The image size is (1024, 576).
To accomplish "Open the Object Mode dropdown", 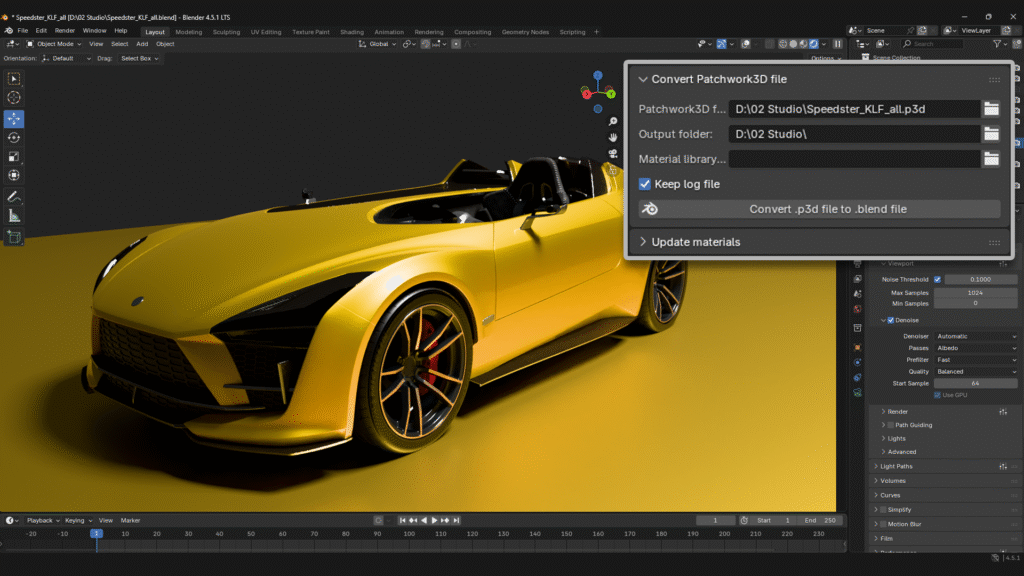I will [x=54, y=44].
